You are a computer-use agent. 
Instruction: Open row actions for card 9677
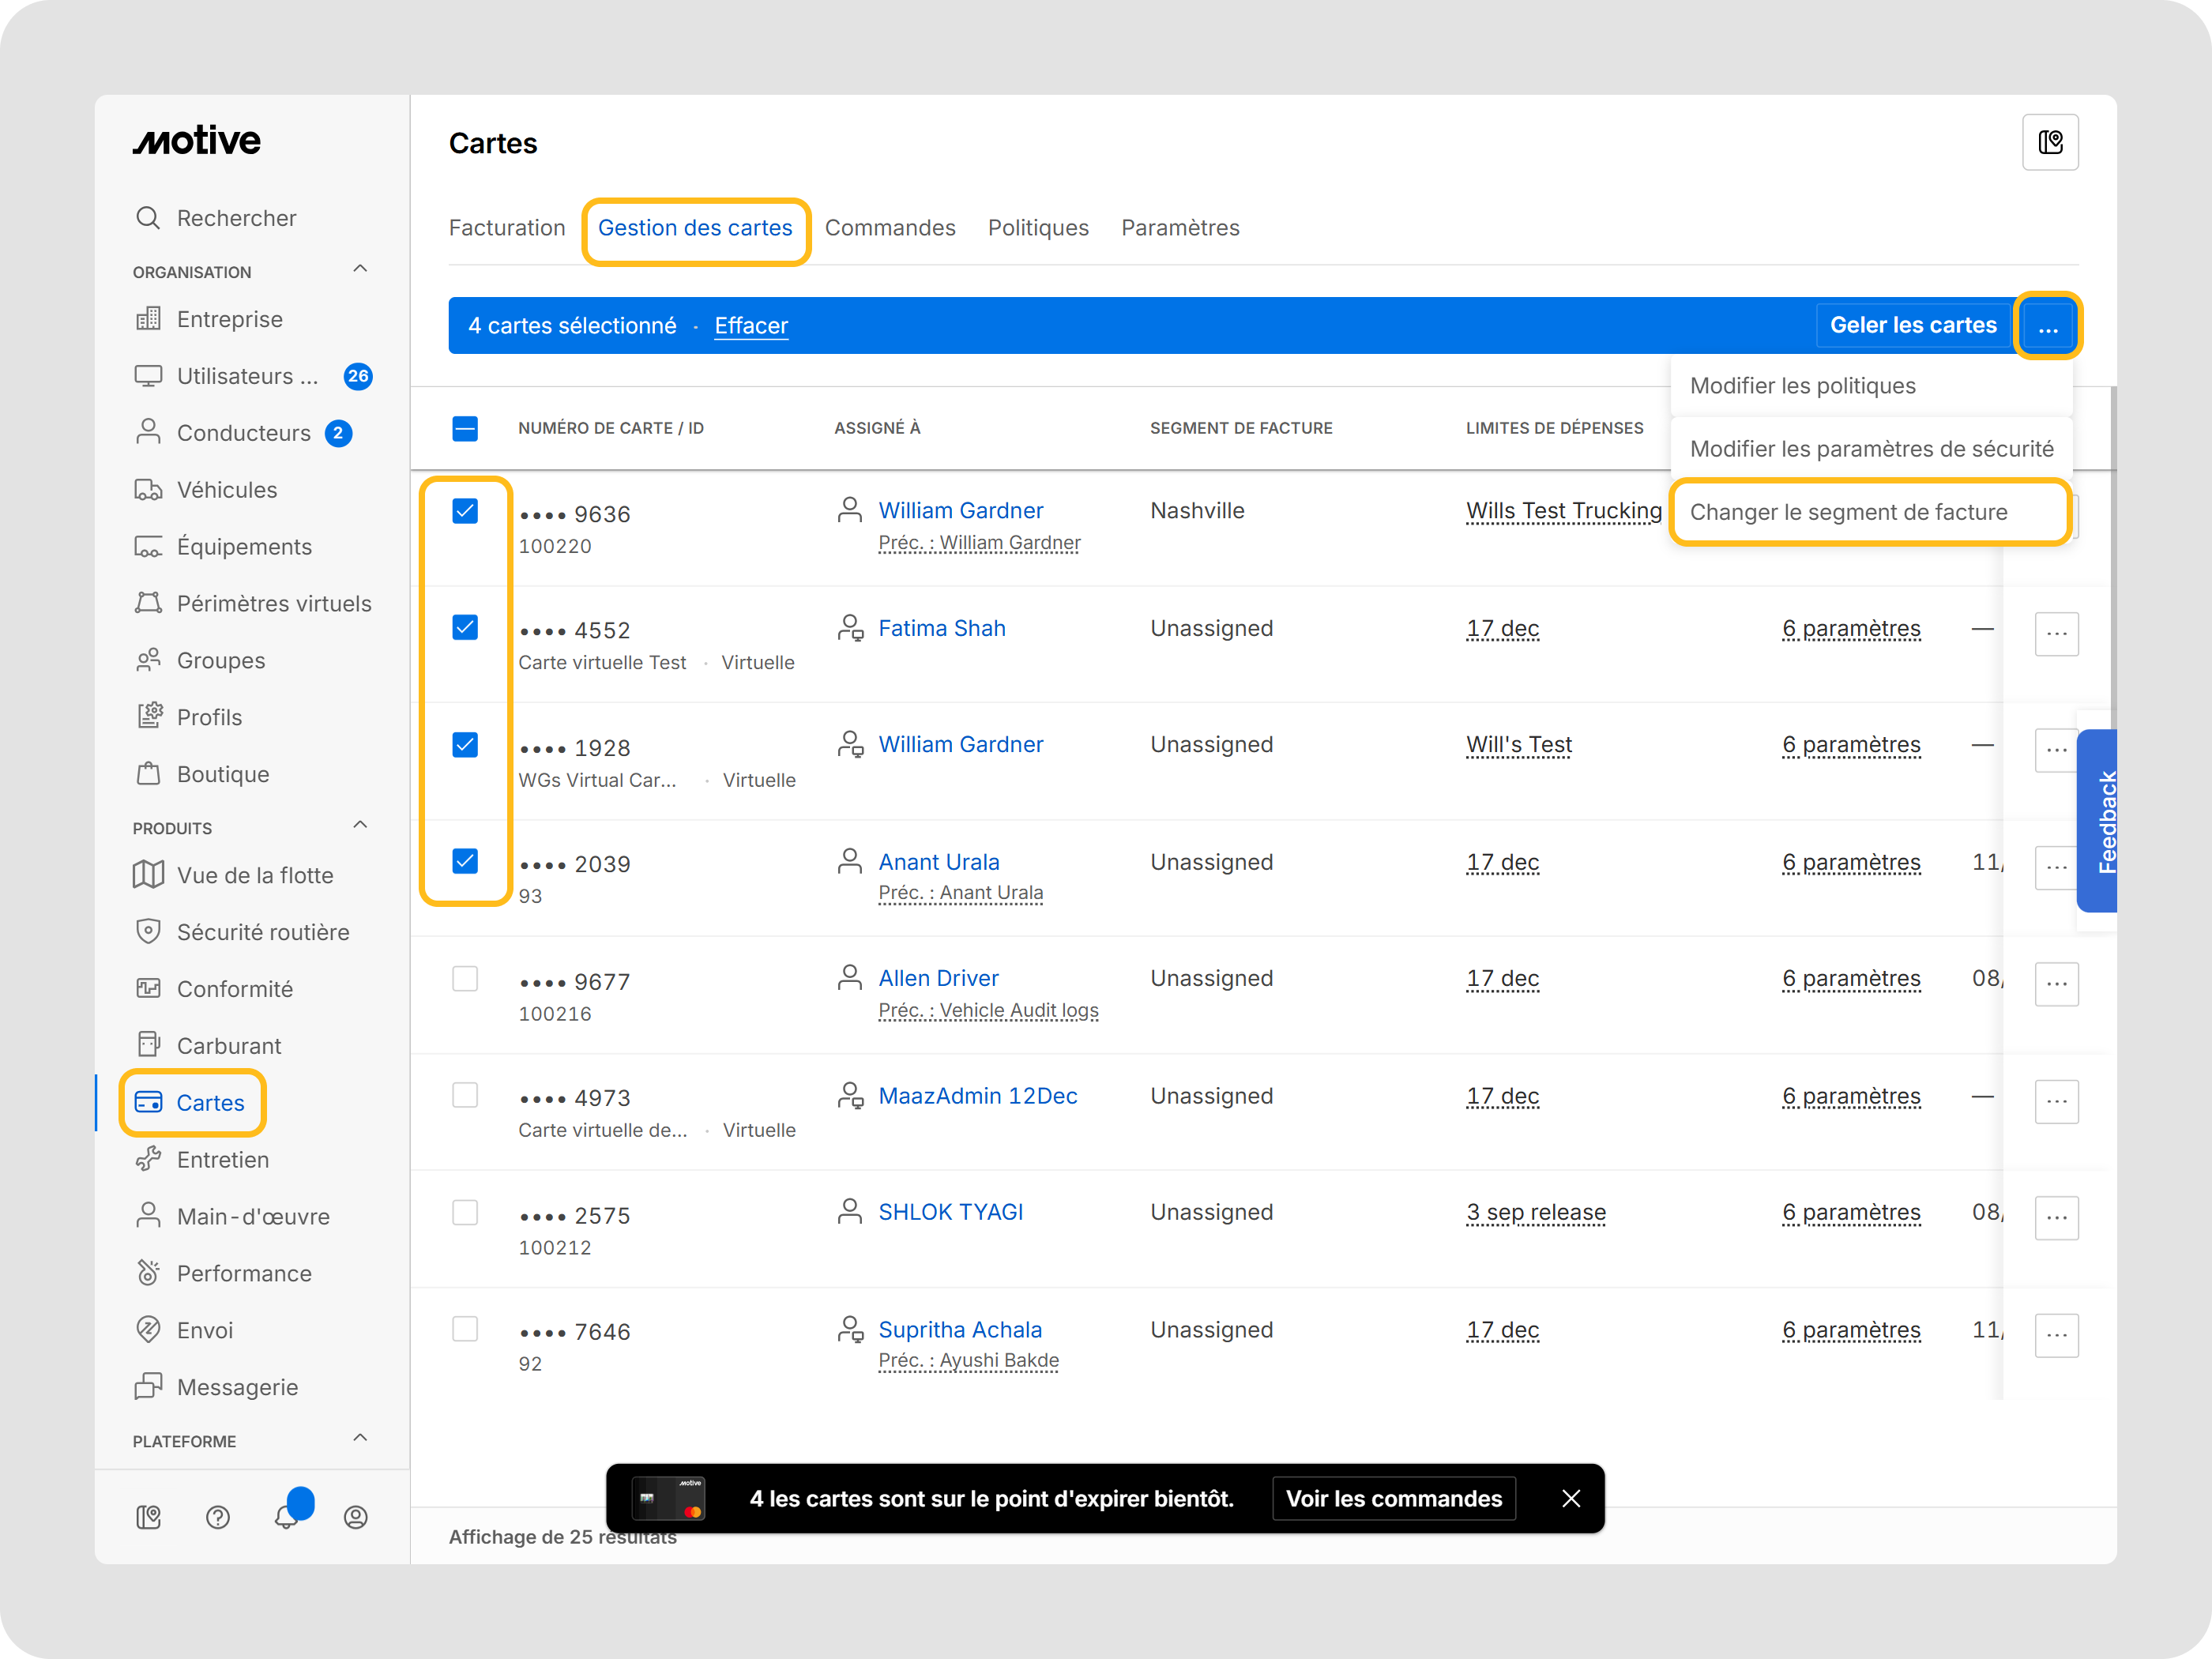[2056, 984]
